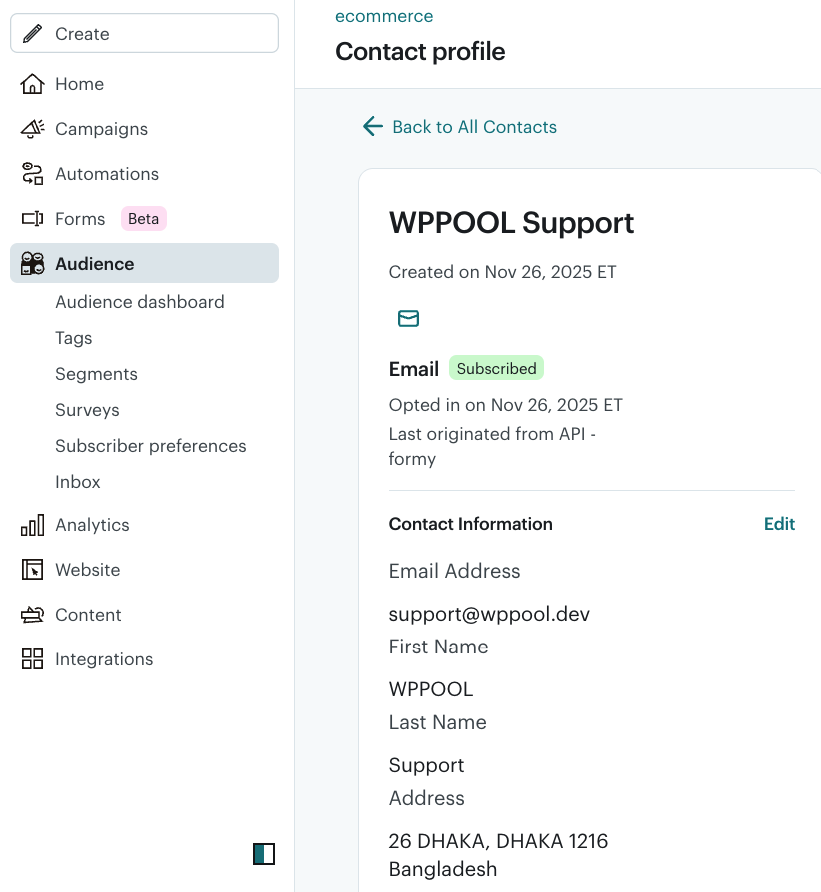Open Tags under Audience
821x892 pixels.
tap(73, 338)
